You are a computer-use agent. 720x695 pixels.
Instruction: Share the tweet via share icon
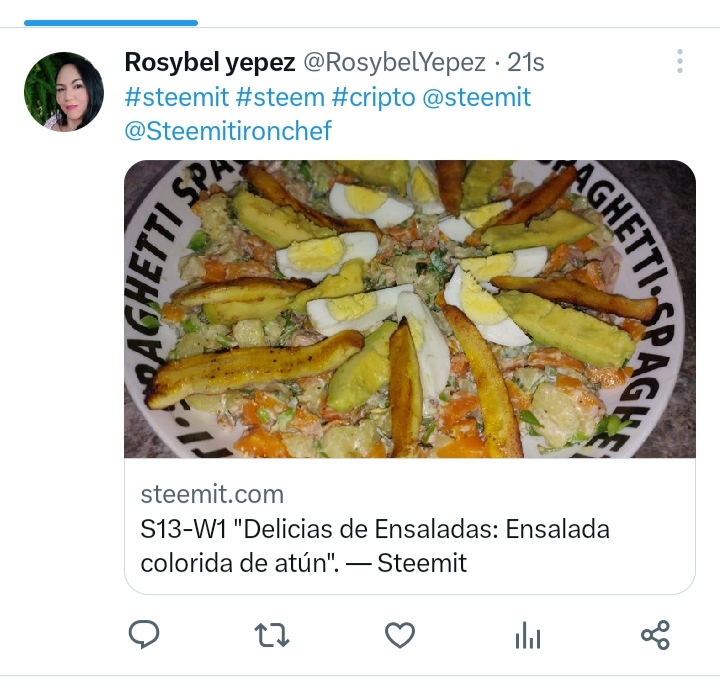(656, 635)
